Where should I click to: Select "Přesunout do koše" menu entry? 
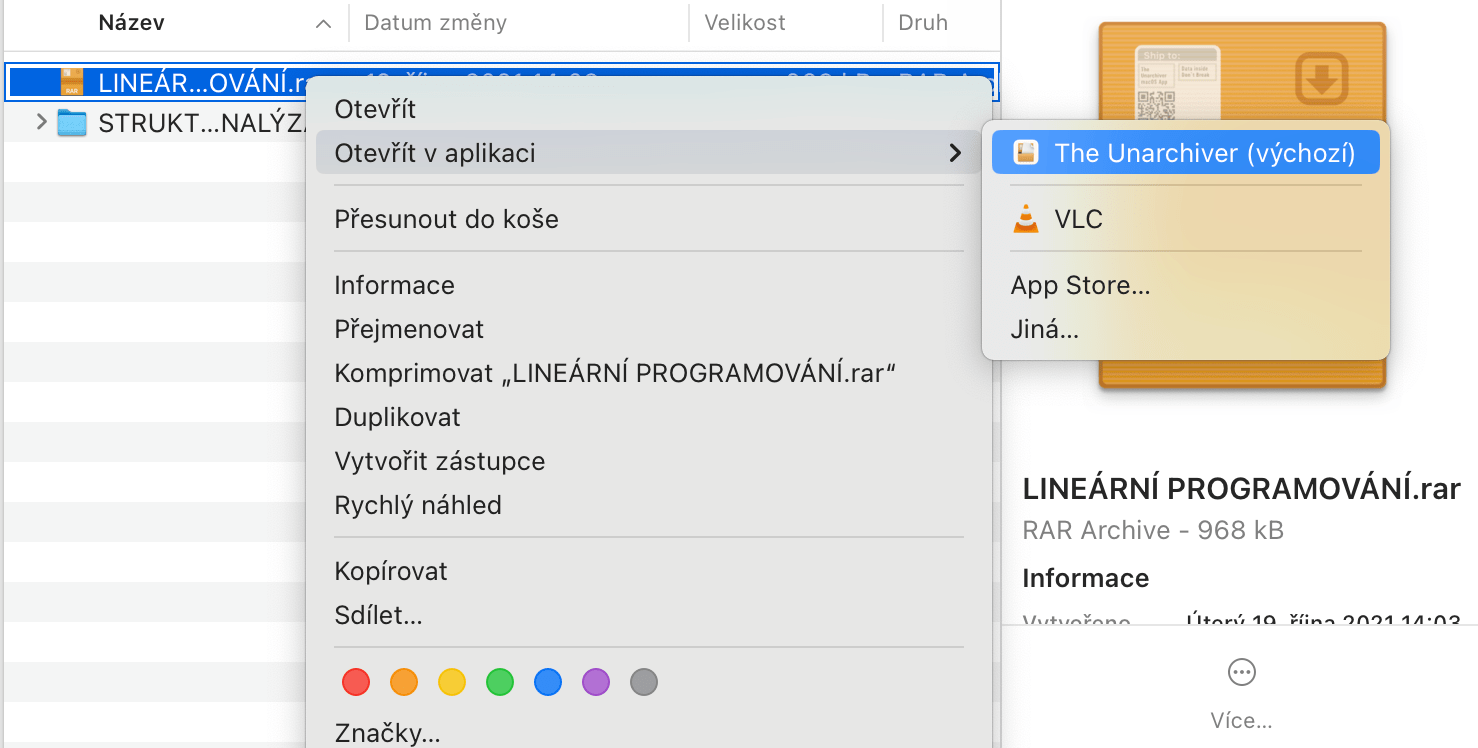click(x=446, y=219)
